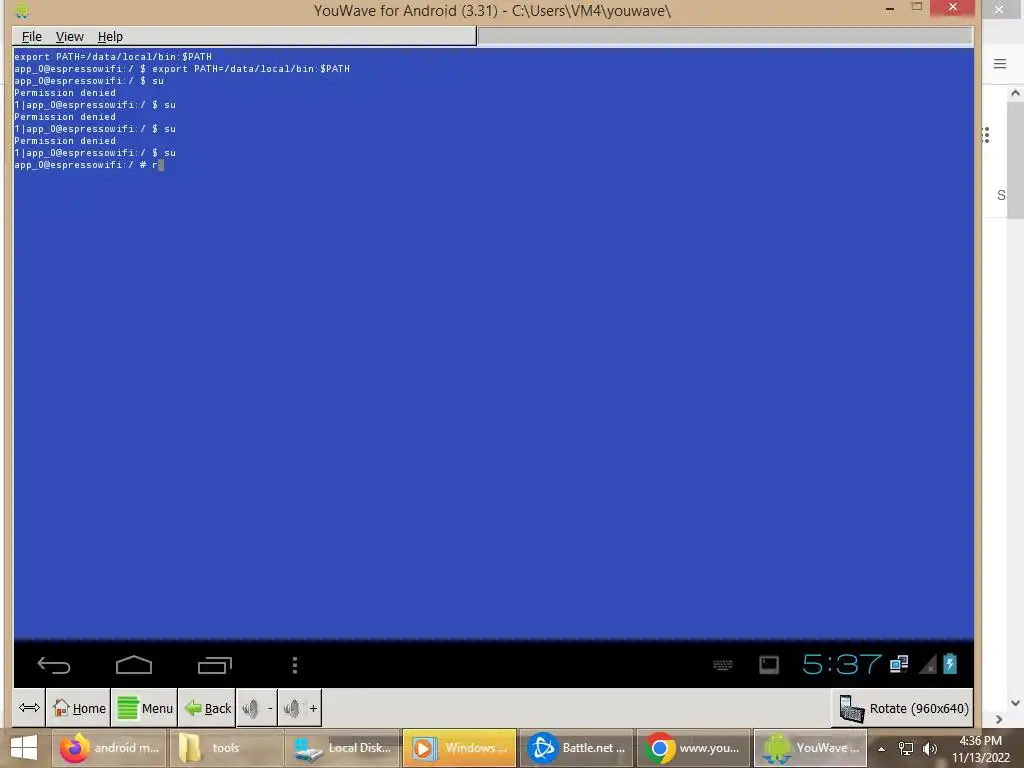Open the Windows Start button
Image resolution: width=1024 pixels, height=768 pixels.
coord(24,748)
